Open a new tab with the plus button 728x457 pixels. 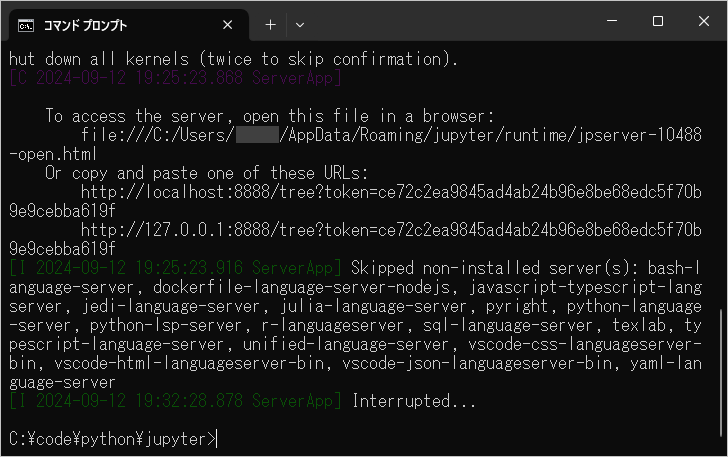click(x=270, y=24)
